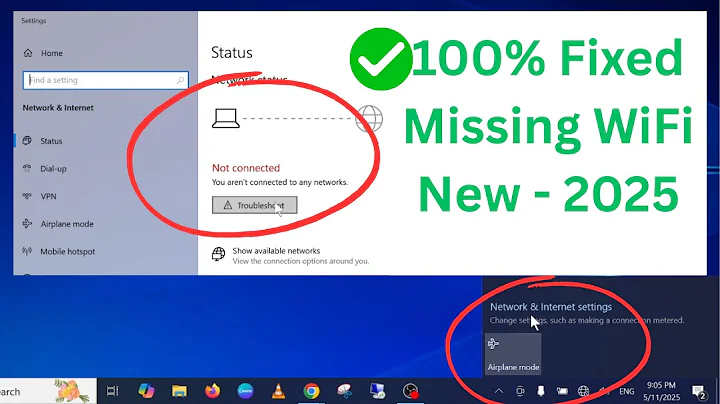Launch Copilot from the taskbar
This screenshot has height=404, width=720.
[x=146, y=391]
